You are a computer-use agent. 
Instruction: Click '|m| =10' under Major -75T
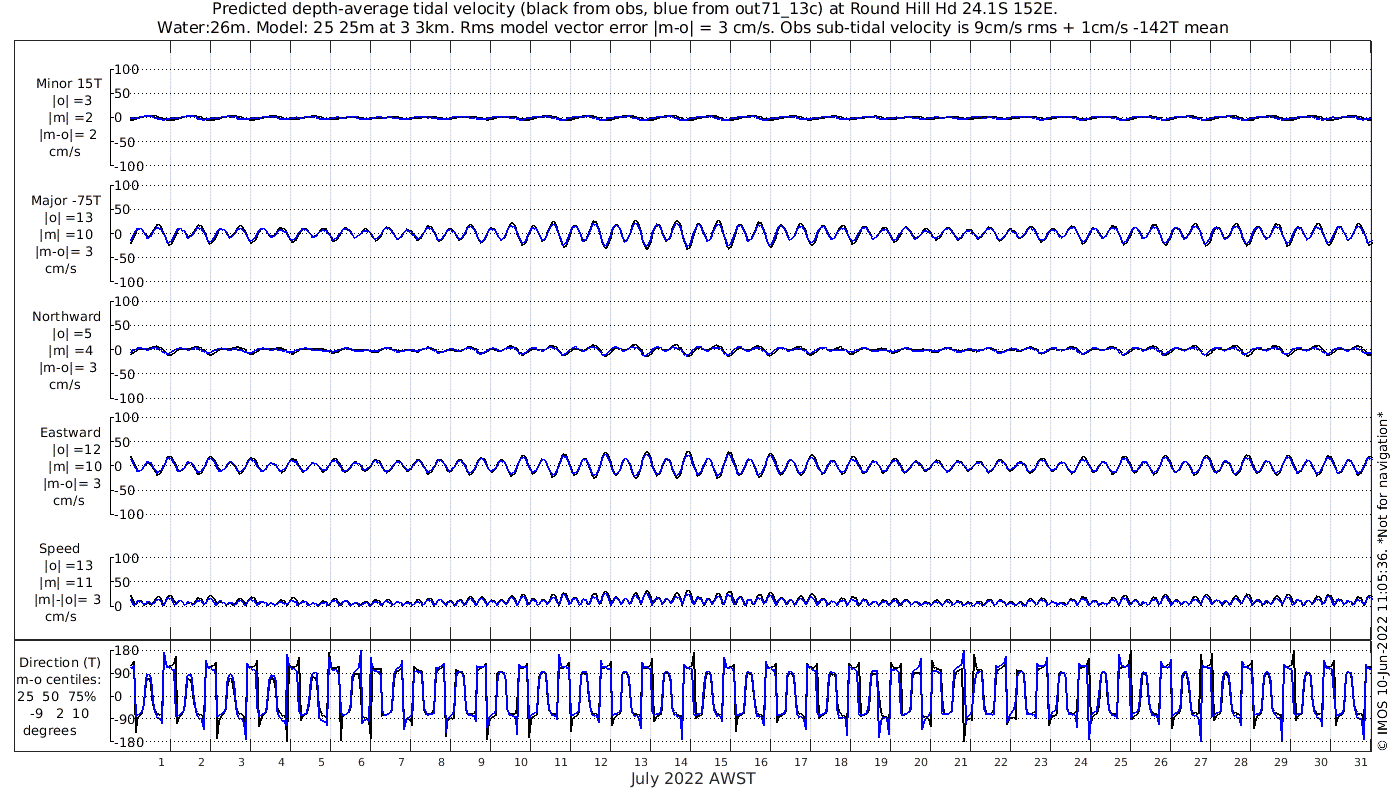70,235
